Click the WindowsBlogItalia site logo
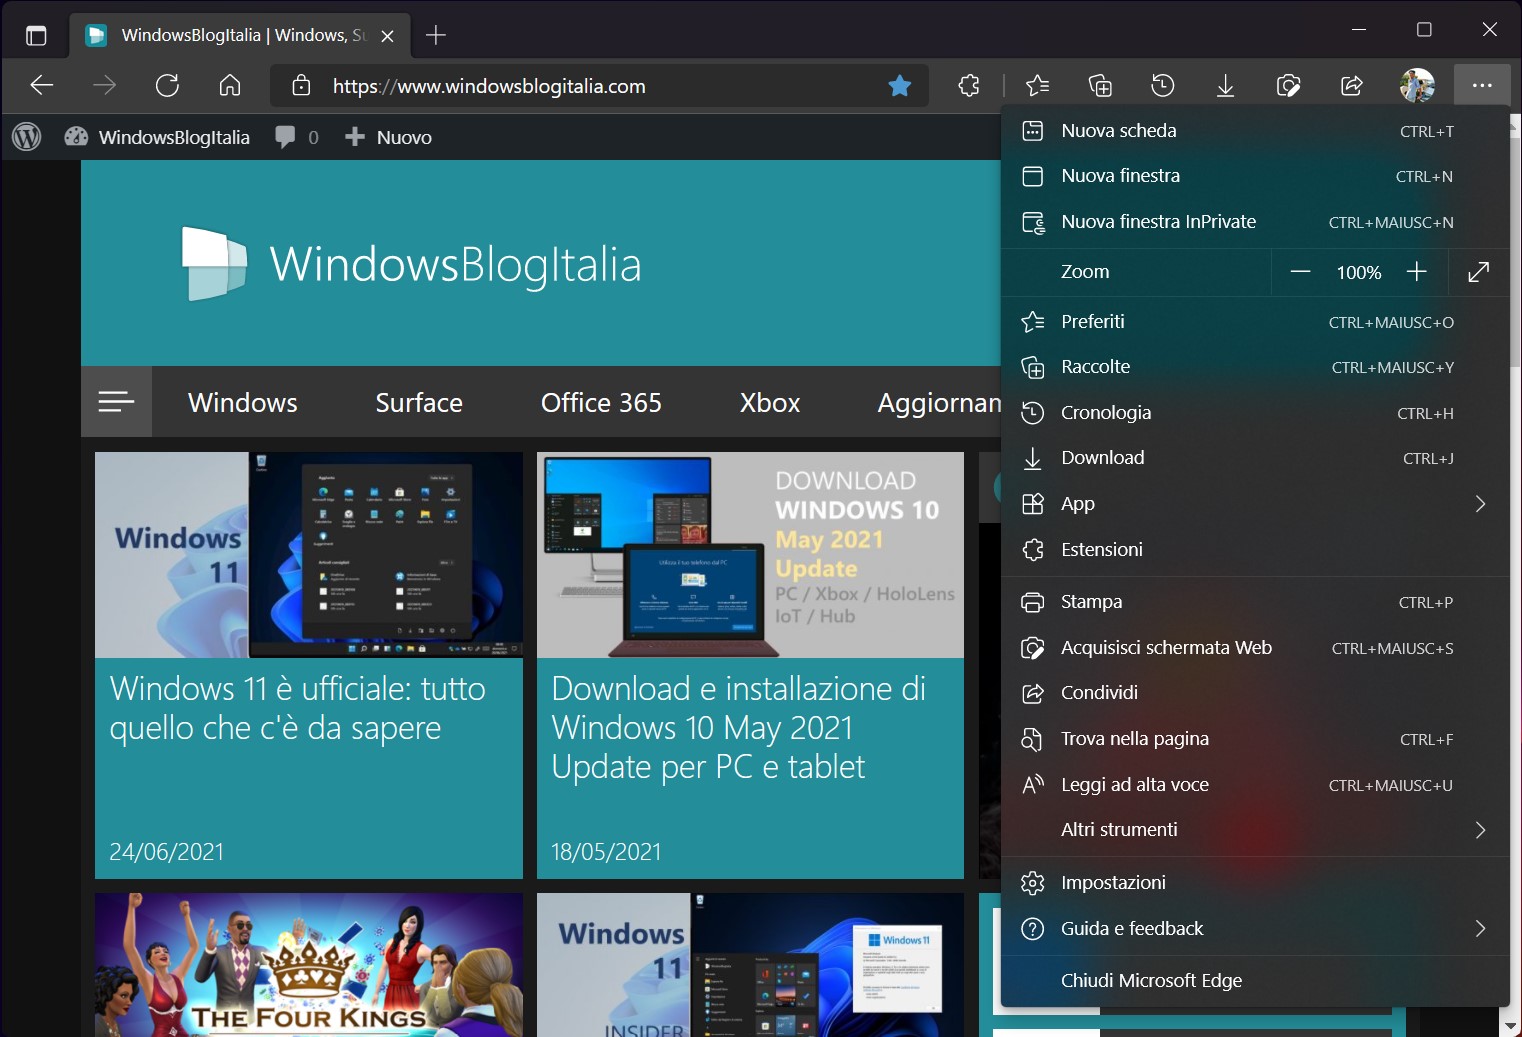This screenshot has width=1522, height=1037. 412,264
